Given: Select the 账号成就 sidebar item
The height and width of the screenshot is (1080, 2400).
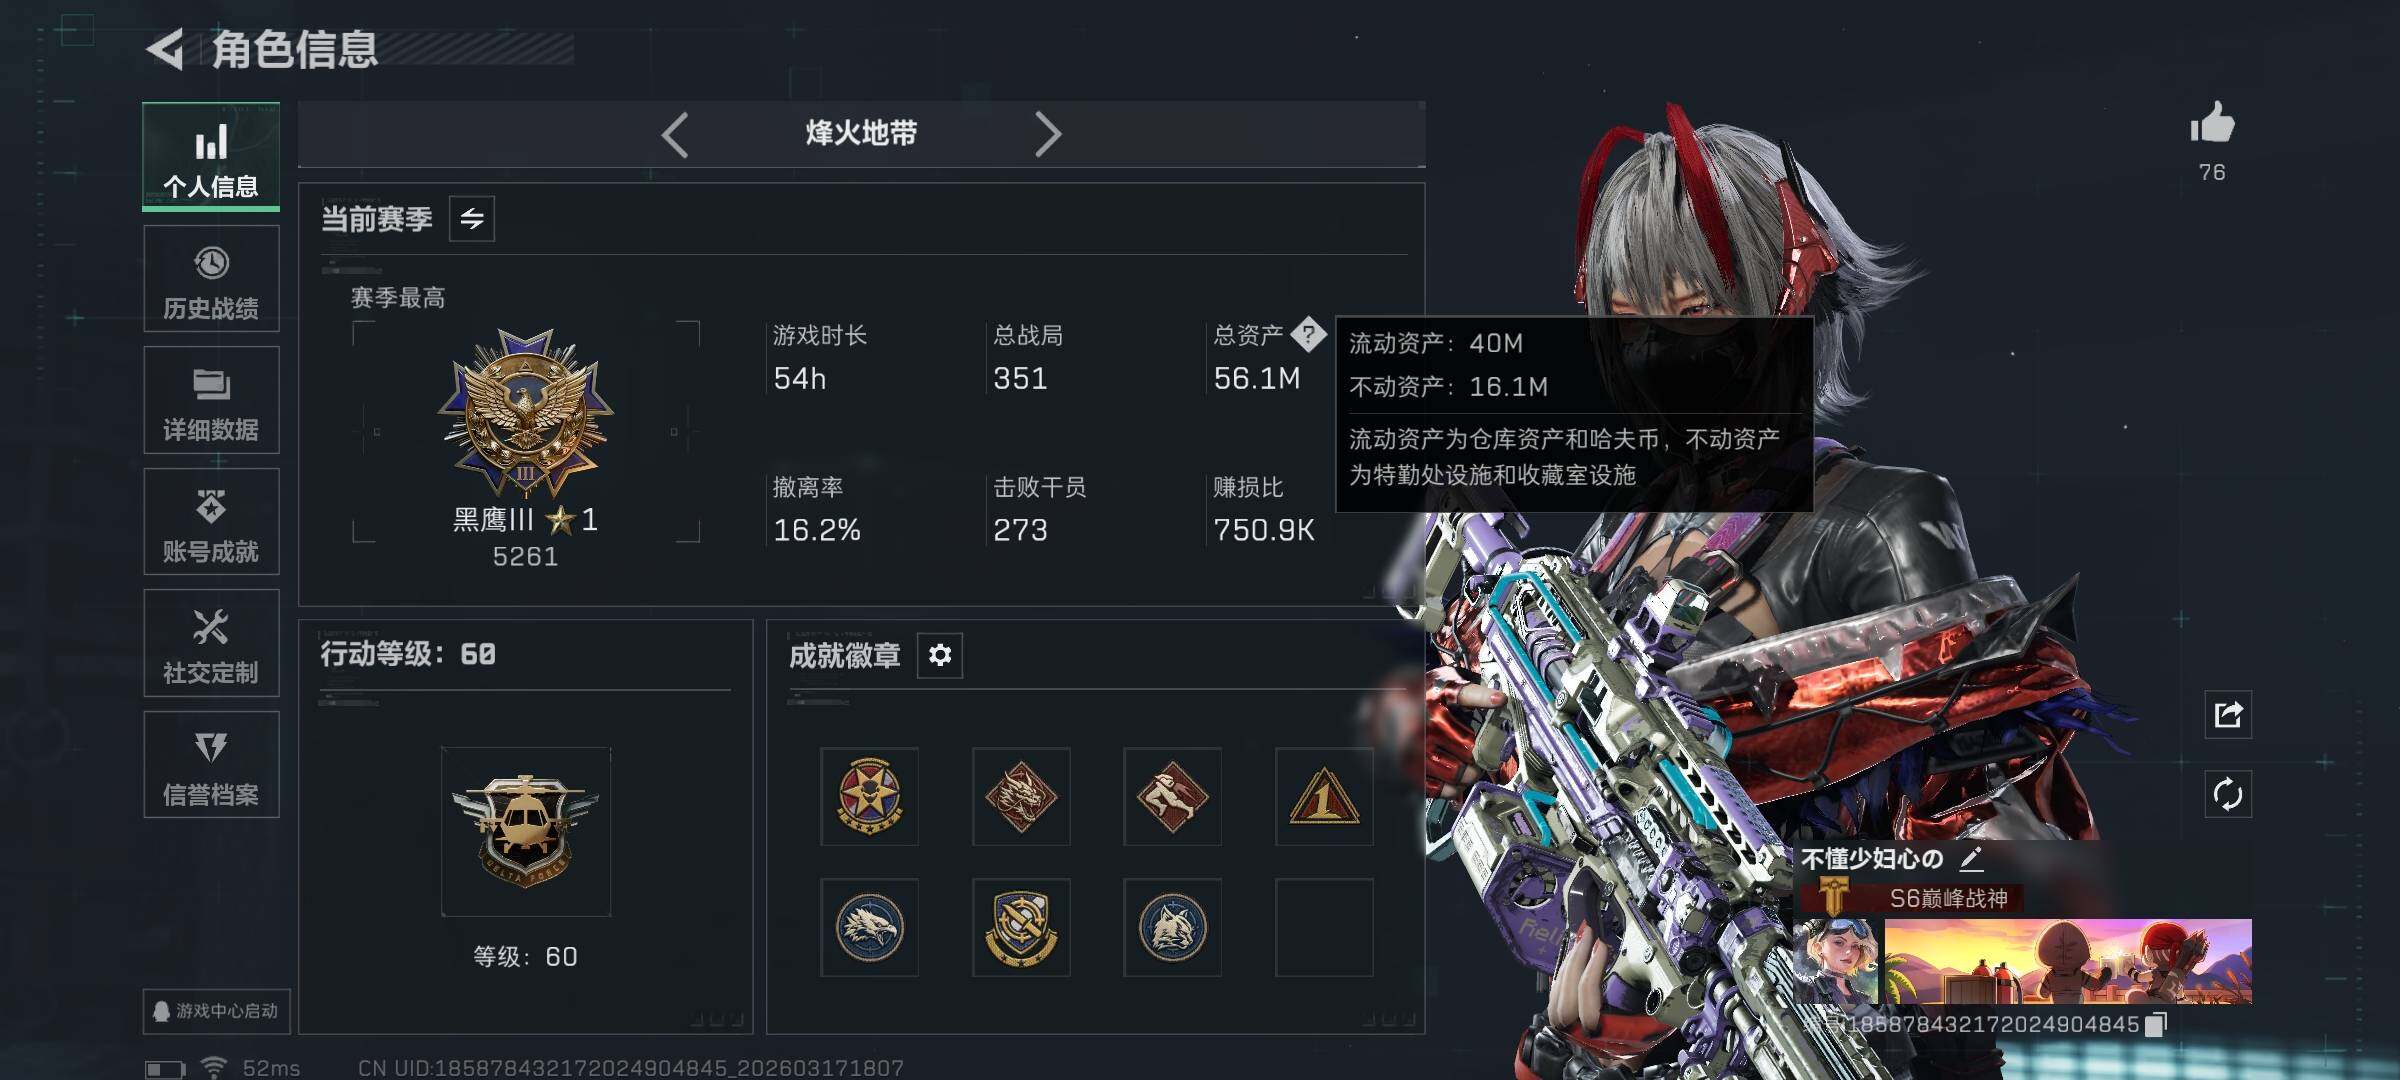Looking at the screenshot, I should [211, 522].
